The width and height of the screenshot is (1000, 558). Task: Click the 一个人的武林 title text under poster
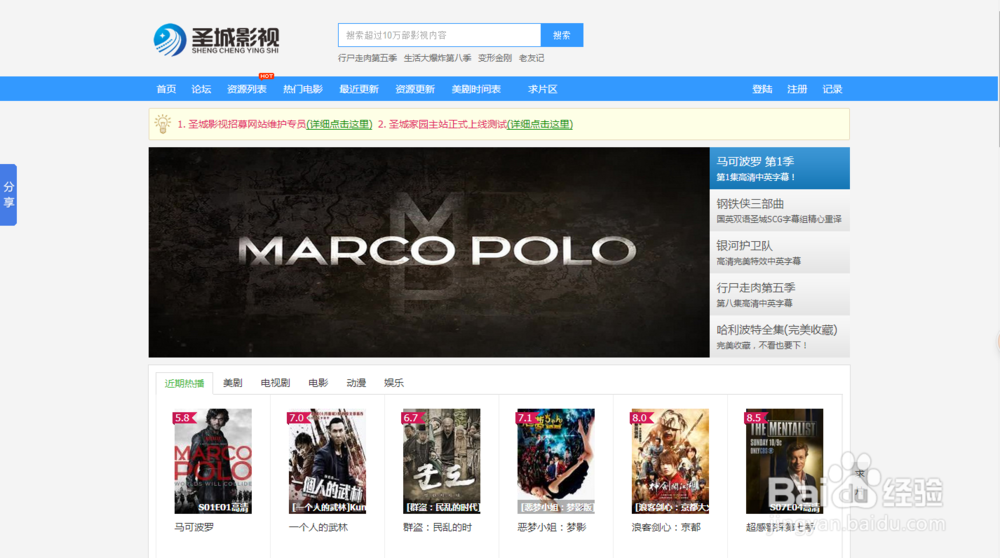tap(318, 527)
